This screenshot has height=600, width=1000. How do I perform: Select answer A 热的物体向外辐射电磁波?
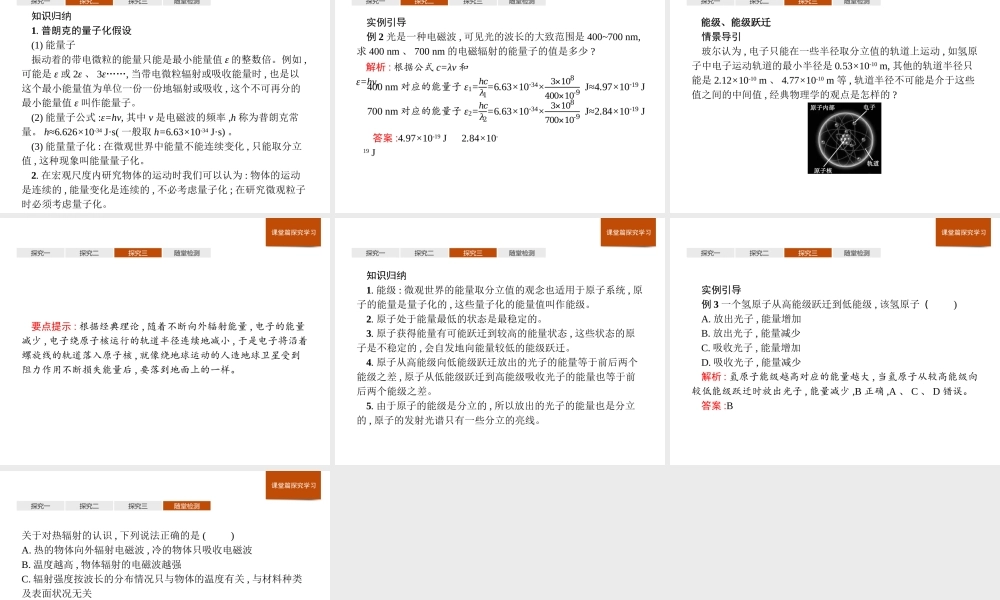point(137,550)
